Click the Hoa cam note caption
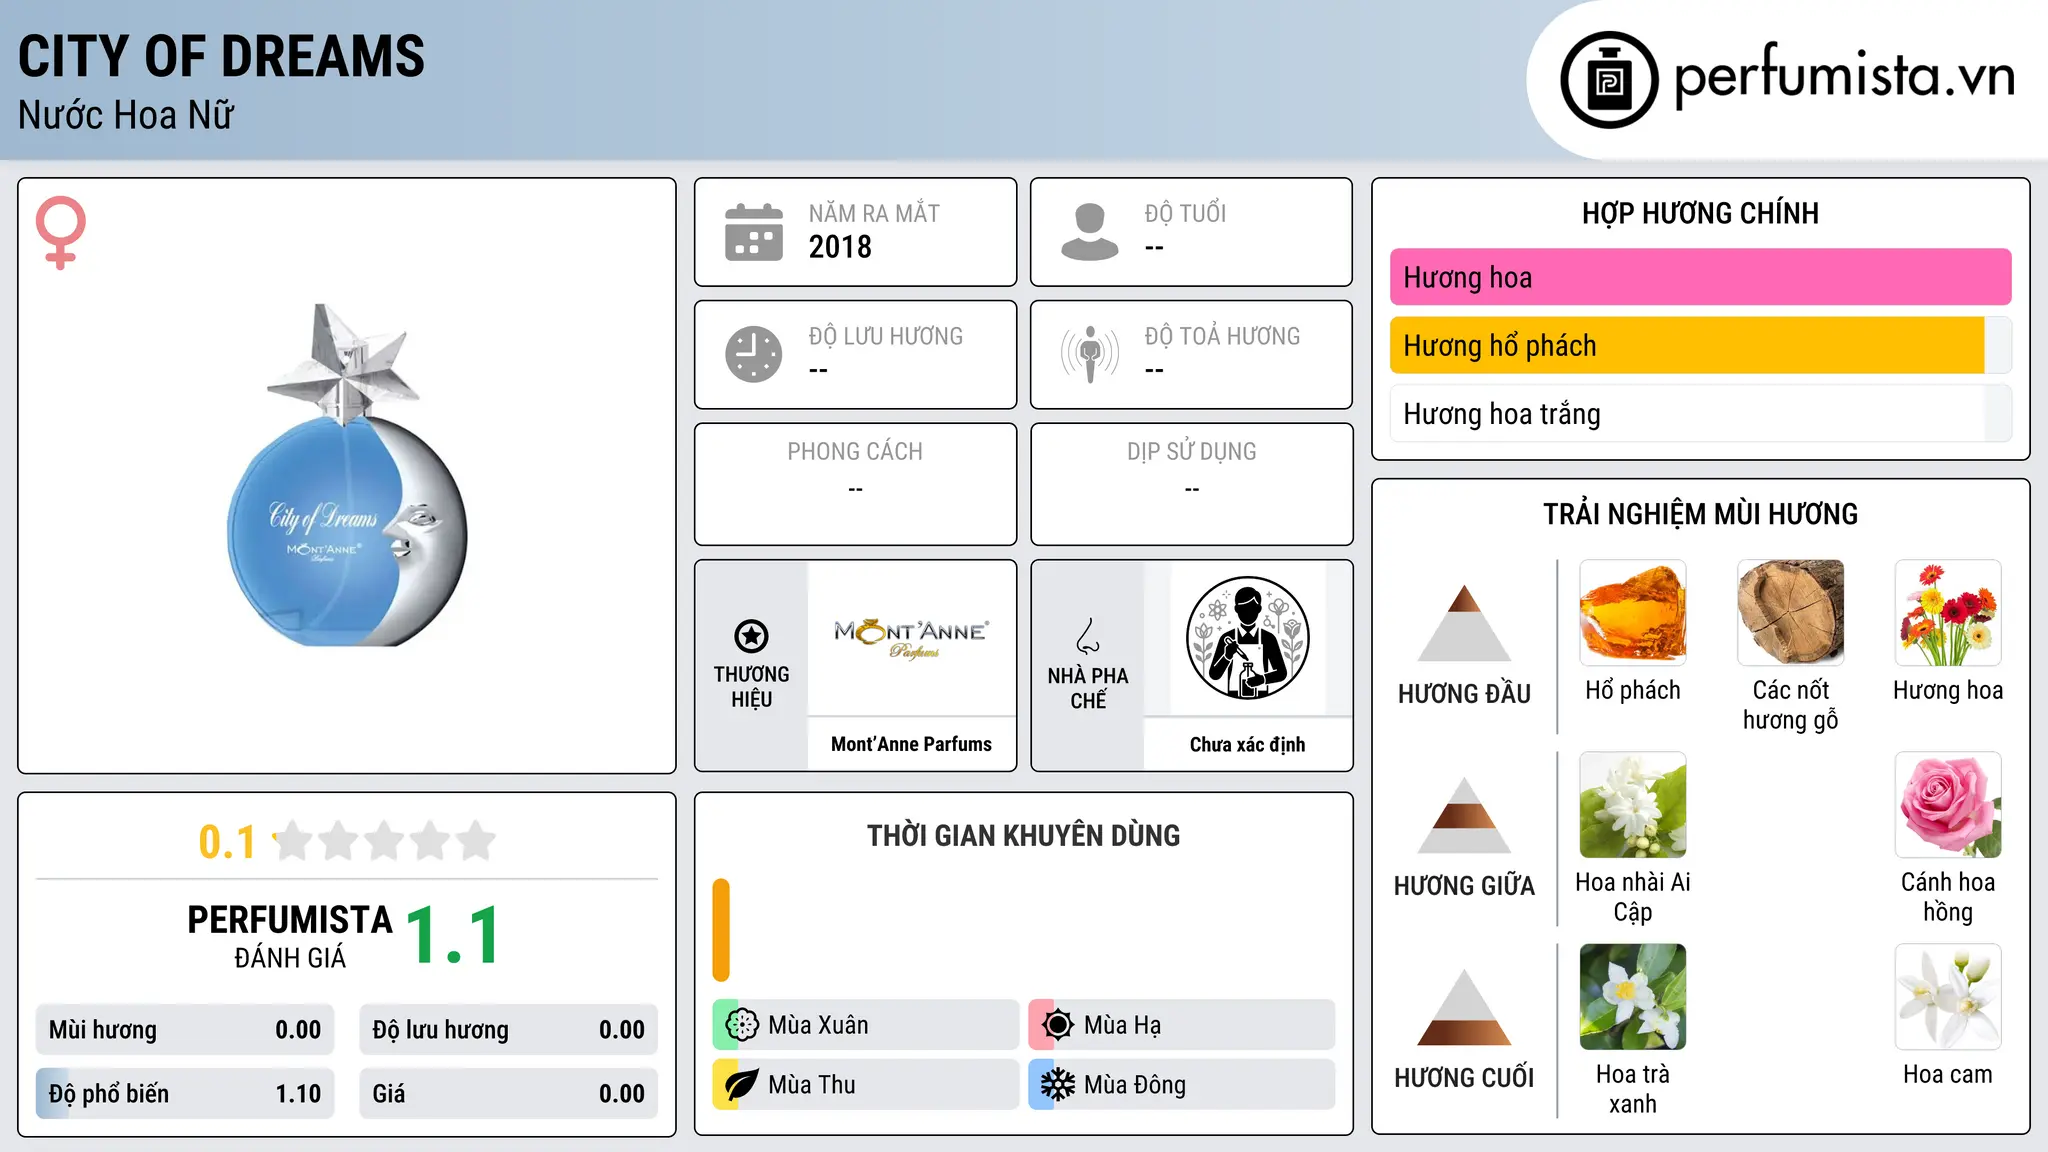The height and width of the screenshot is (1152, 2048). 1948,1074
